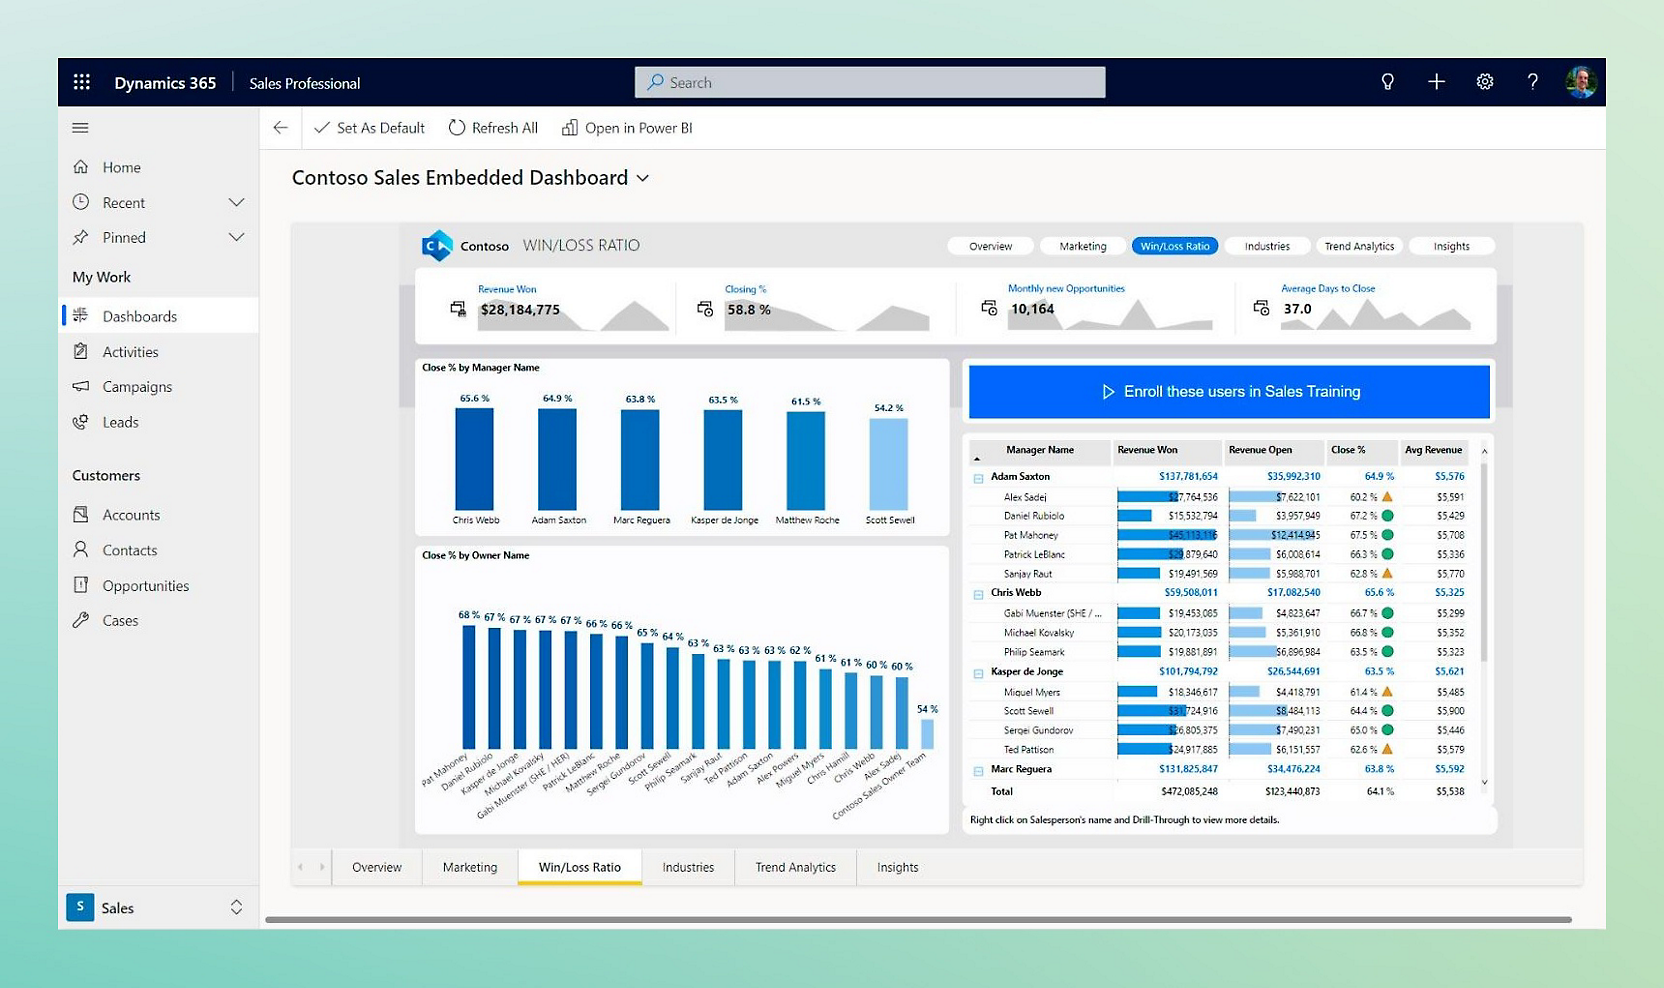Open the Sales area switcher
The height and width of the screenshot is (988, 1664).
click(x=236, y=907)
